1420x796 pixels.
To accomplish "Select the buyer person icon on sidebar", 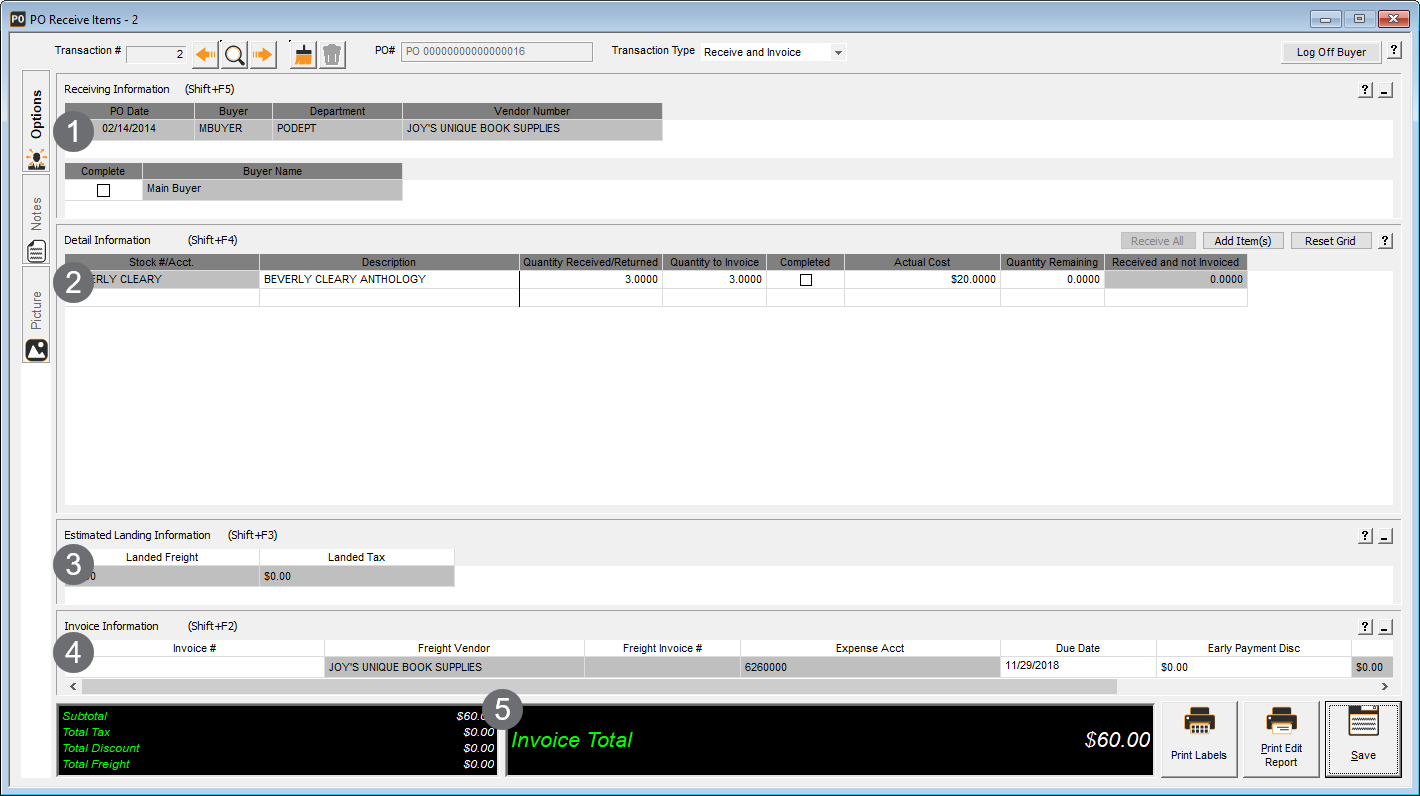I will (36, 159).
